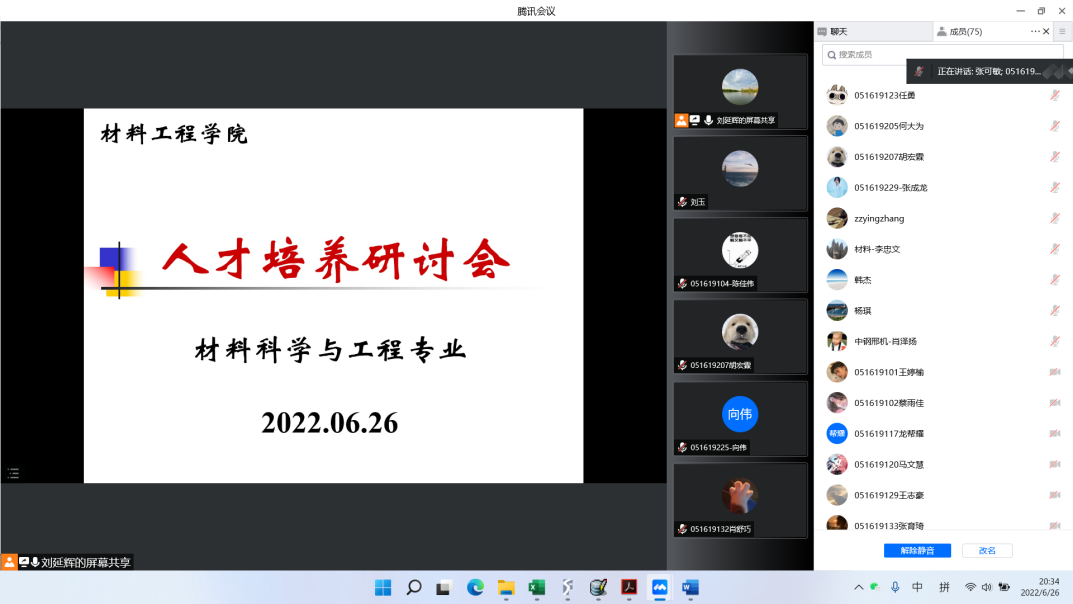
Task: Toggle the microphone icon beside 韩杰
Action: (x=1054, y=280)
